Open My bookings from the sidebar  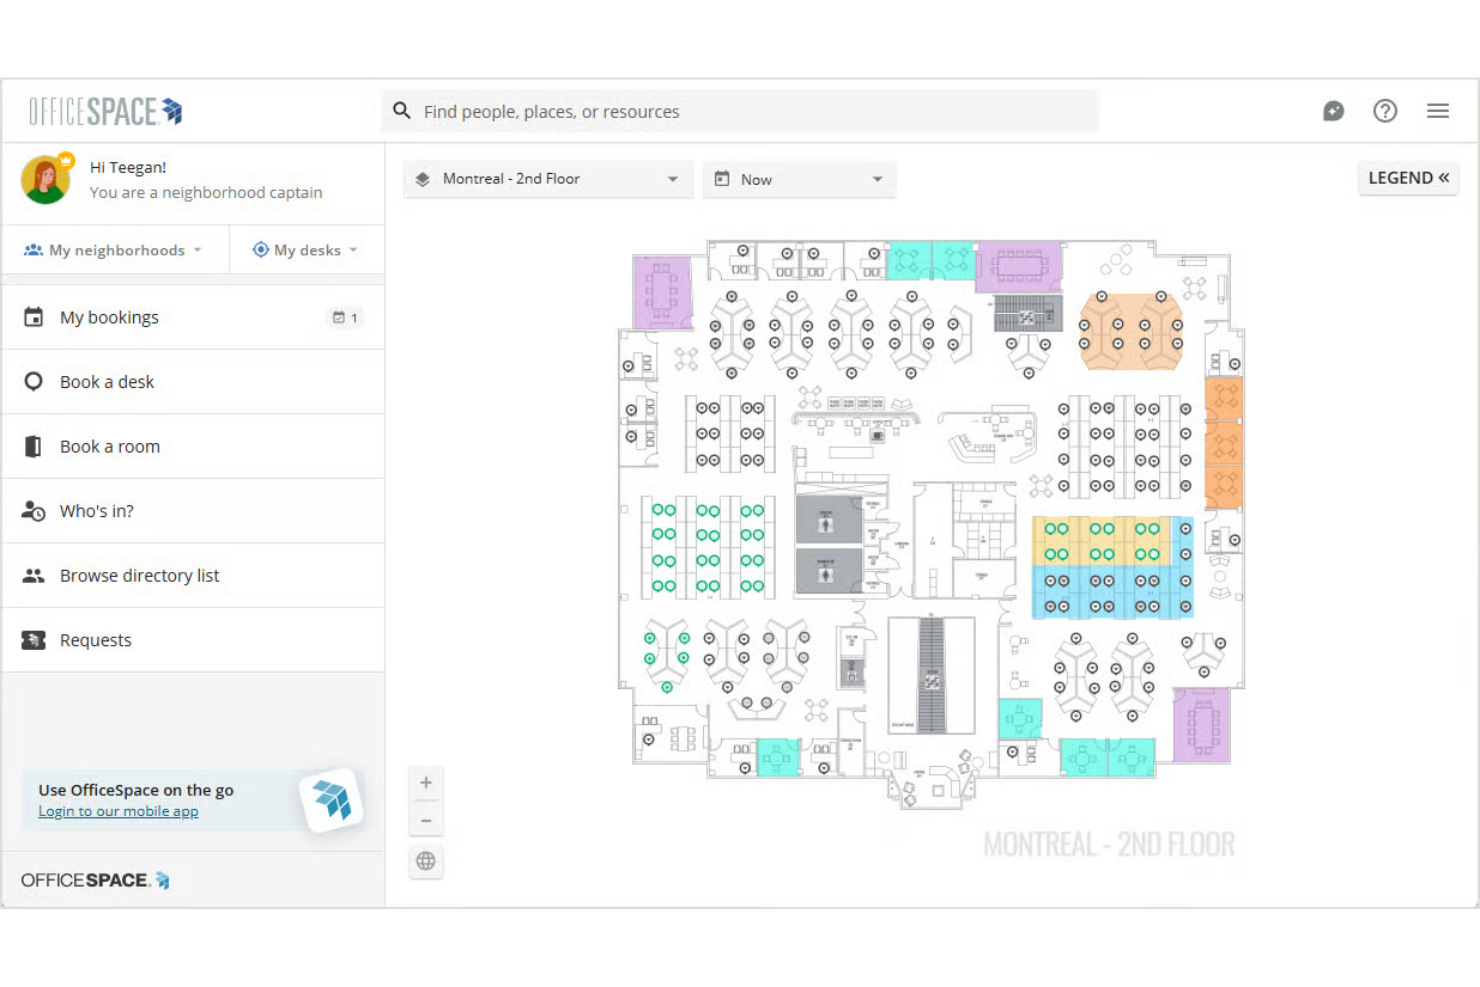coord(109,316)
